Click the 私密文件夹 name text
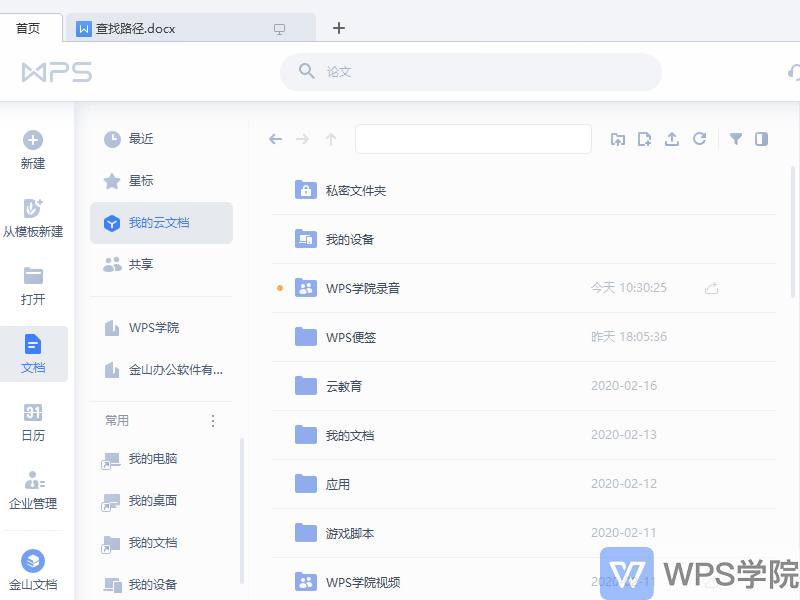The width and height of the screenshot is (800, 600). [x=356, y=190]
